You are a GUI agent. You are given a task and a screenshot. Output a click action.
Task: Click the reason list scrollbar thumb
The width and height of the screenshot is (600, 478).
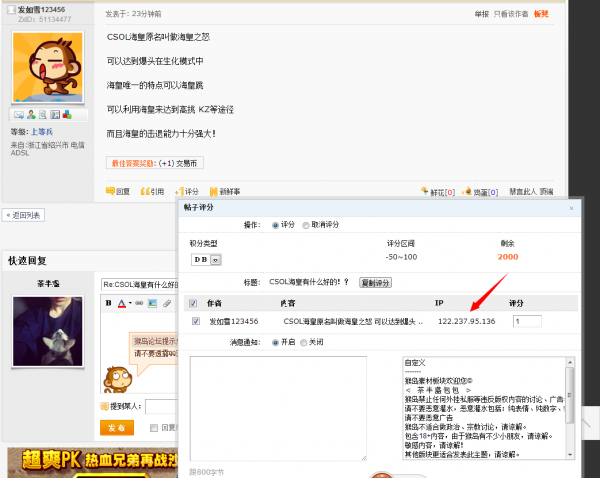pos(570,395)
